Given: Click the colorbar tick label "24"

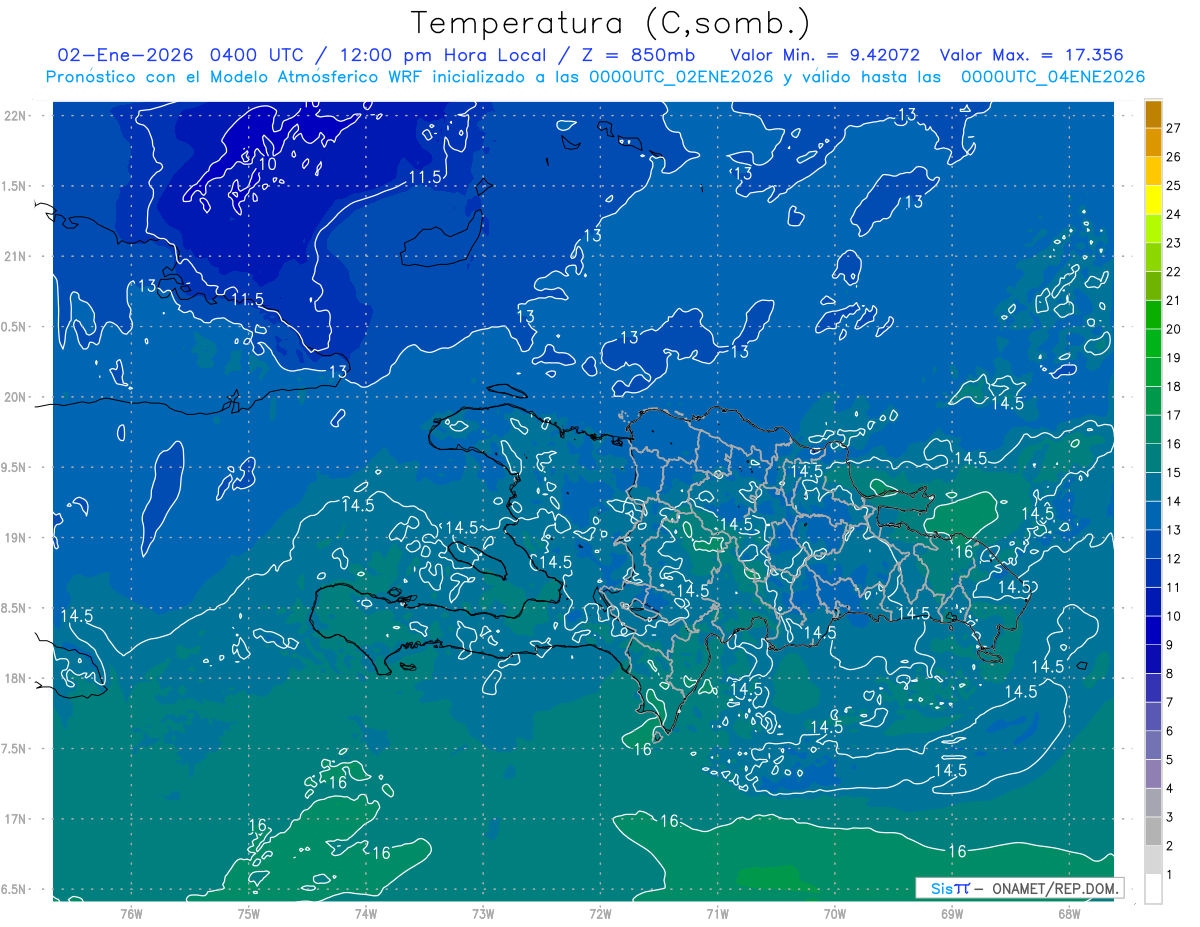Looking at the screenshot, I should click(x=1173, y=214).
